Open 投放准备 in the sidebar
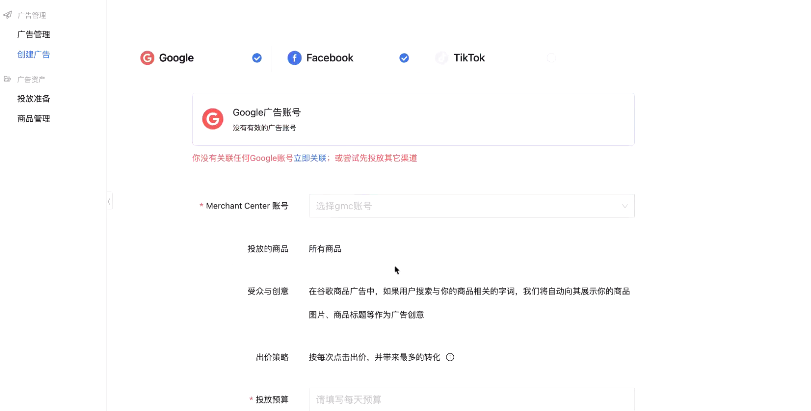Viewport: 811px width, 411px height. tap(34, 98)
